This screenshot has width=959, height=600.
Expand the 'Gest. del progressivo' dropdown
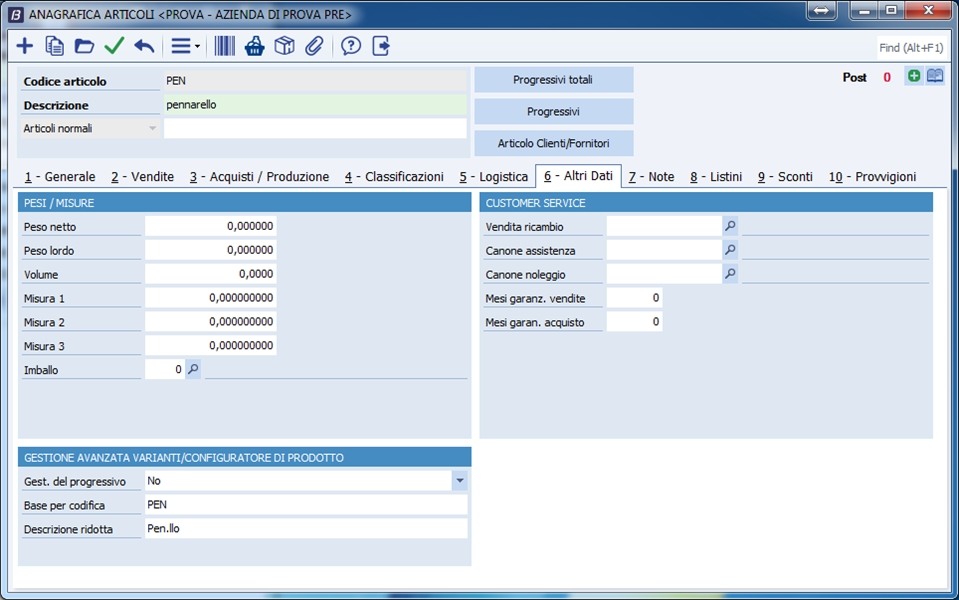[459, 481]
